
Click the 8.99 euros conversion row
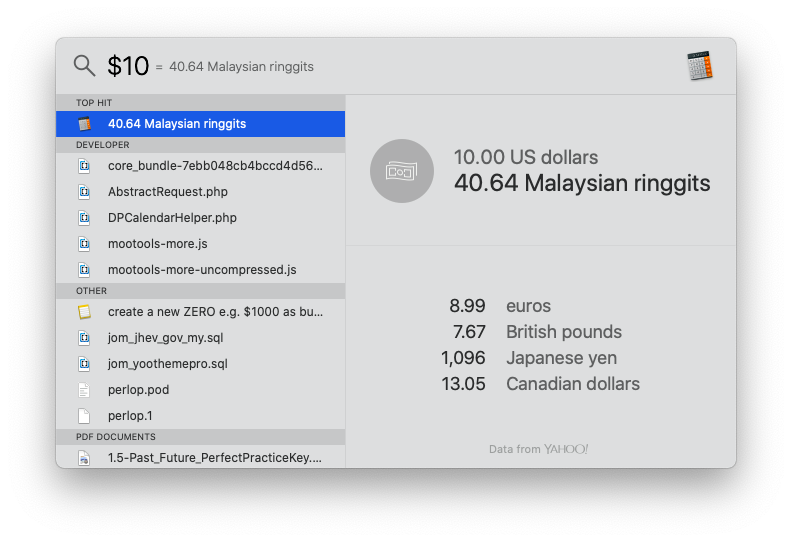[x=500, y=306]
